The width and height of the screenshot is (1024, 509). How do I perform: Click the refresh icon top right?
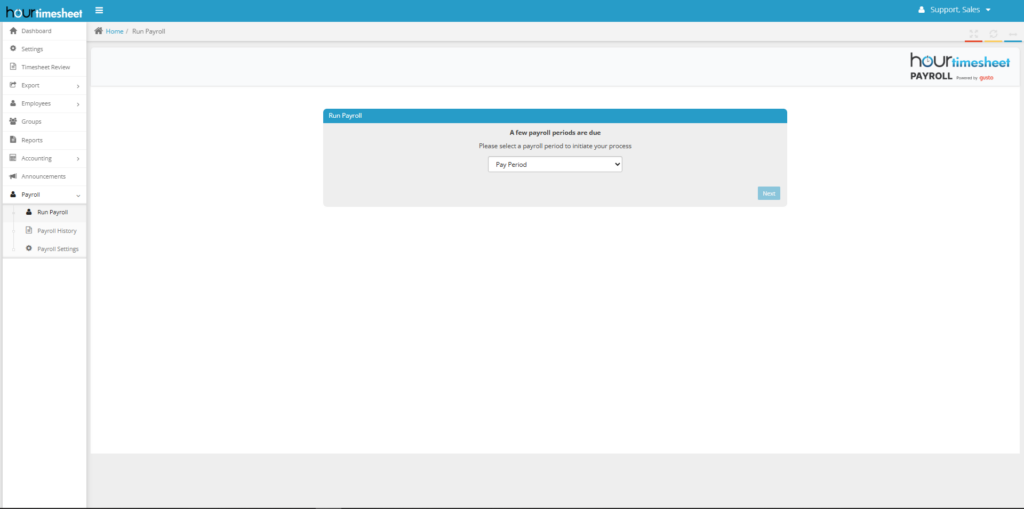tap(993, 33)
